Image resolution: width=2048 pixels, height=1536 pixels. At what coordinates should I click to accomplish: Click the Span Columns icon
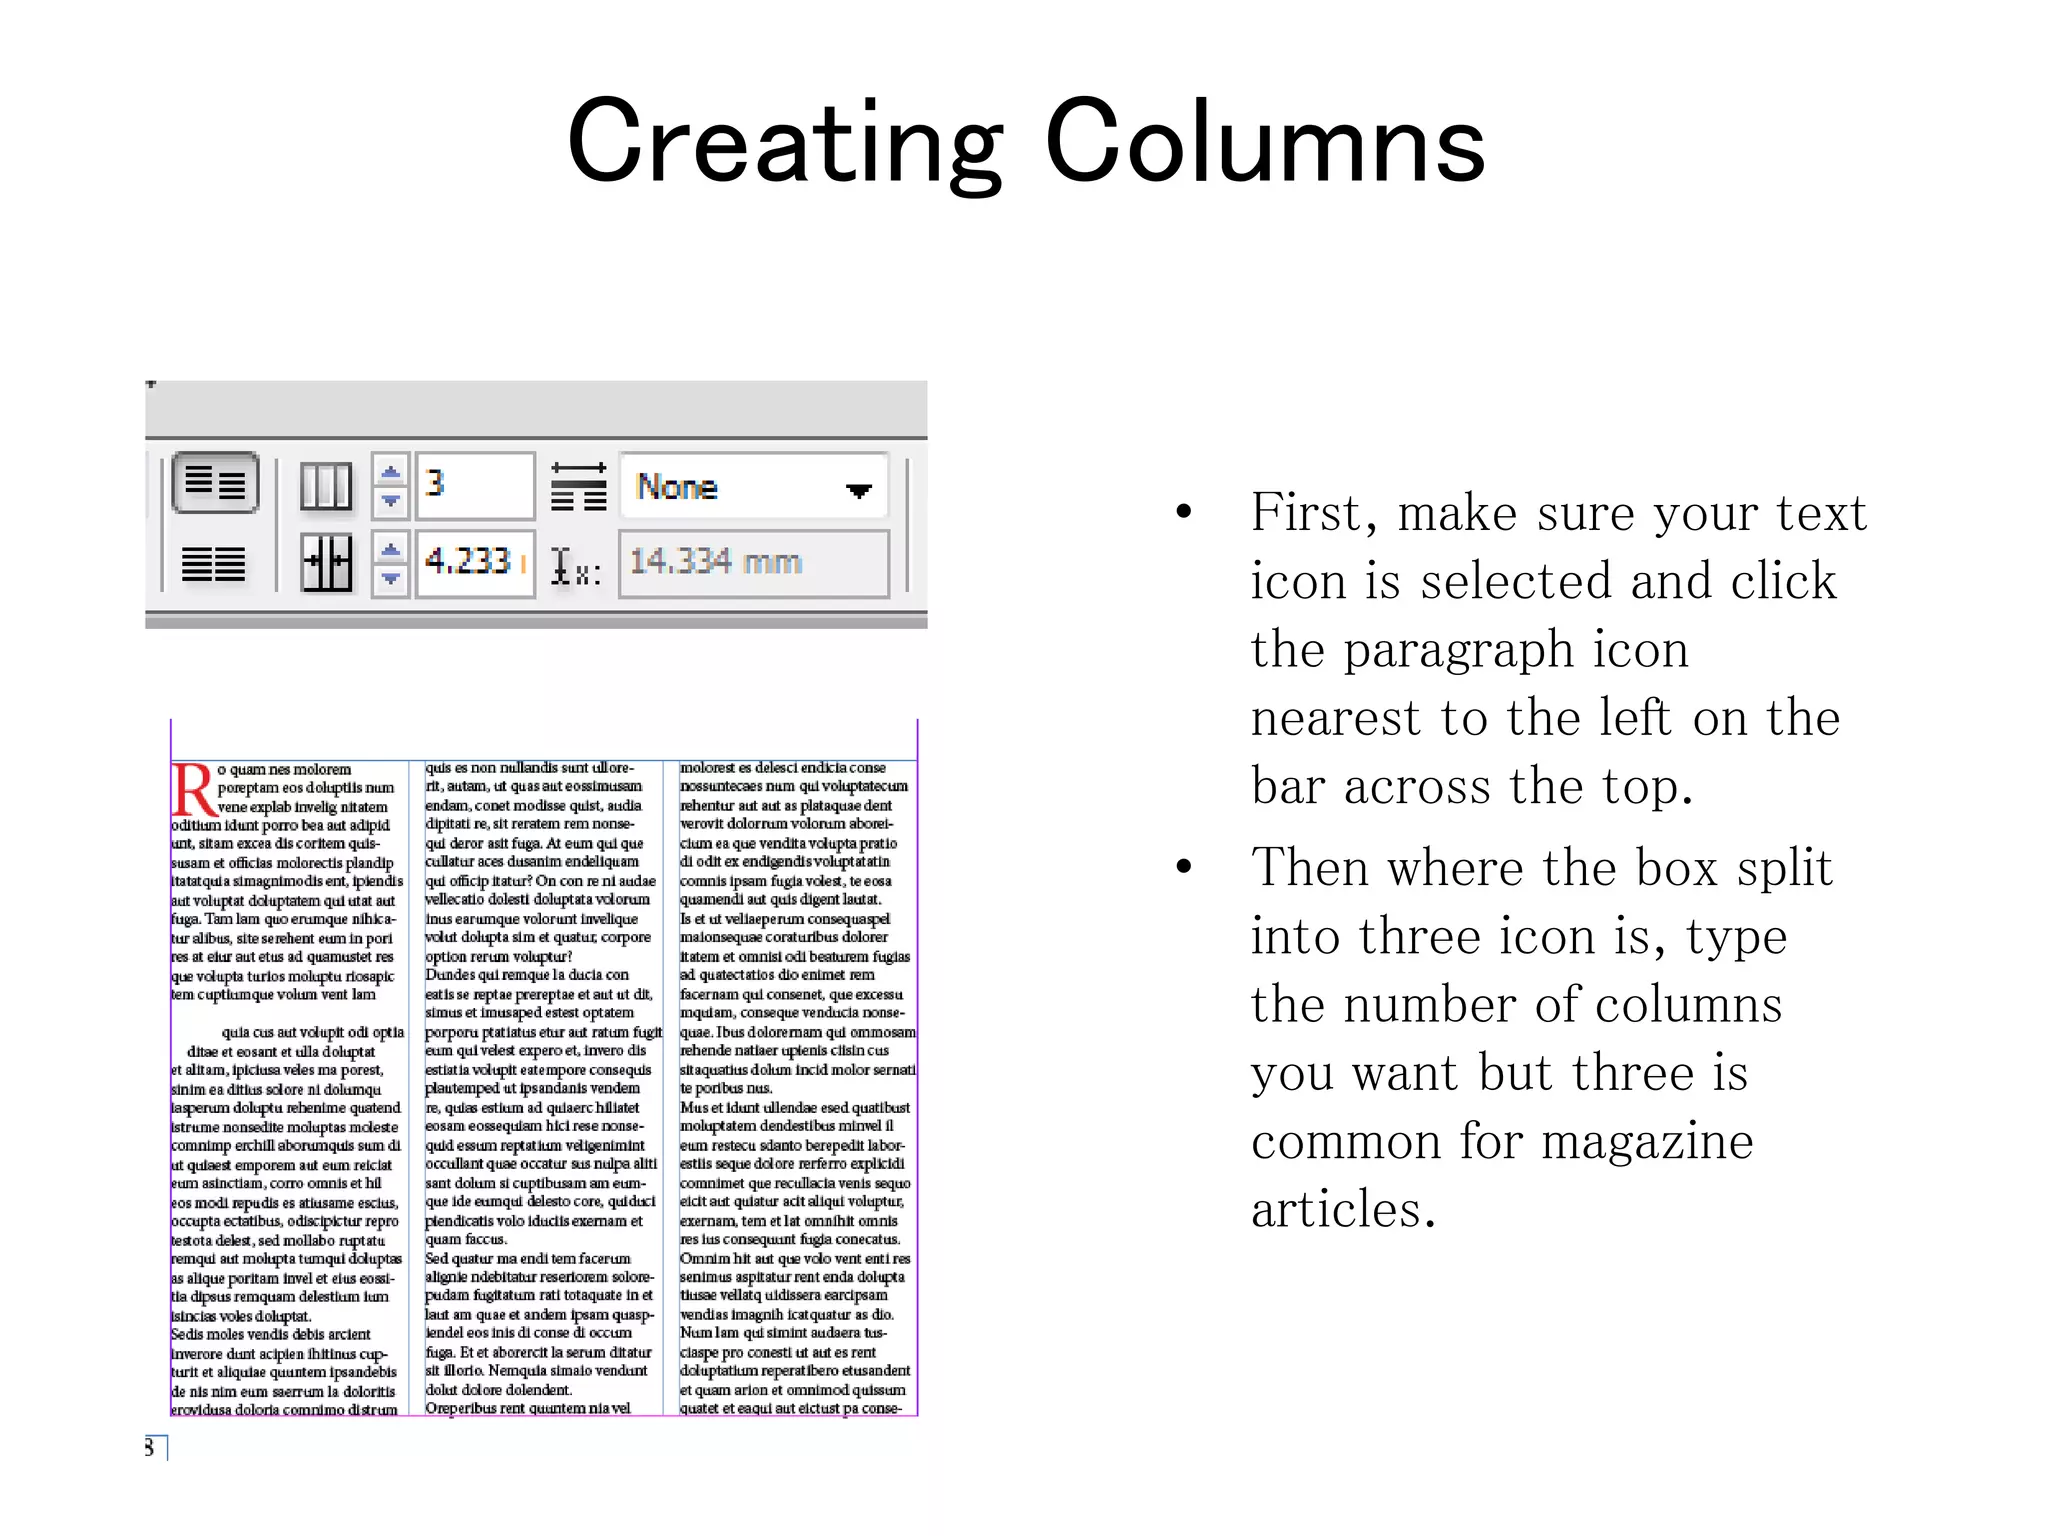point(579,486)
